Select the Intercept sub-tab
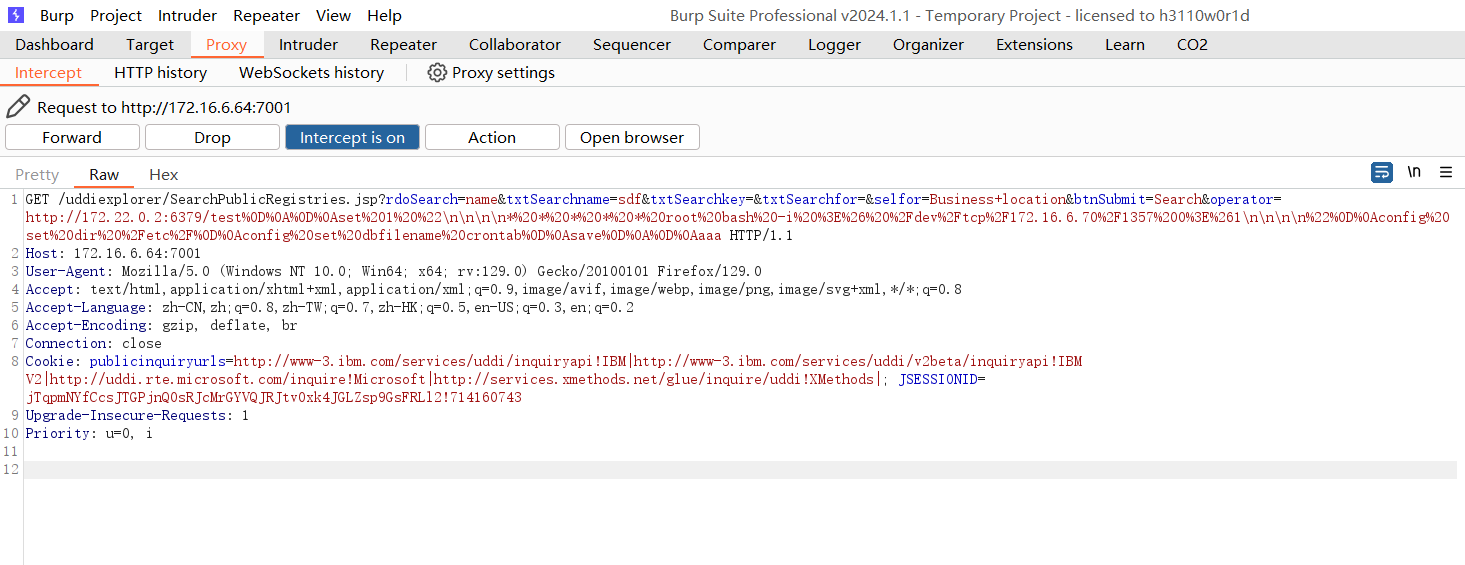 pos(48,73)
